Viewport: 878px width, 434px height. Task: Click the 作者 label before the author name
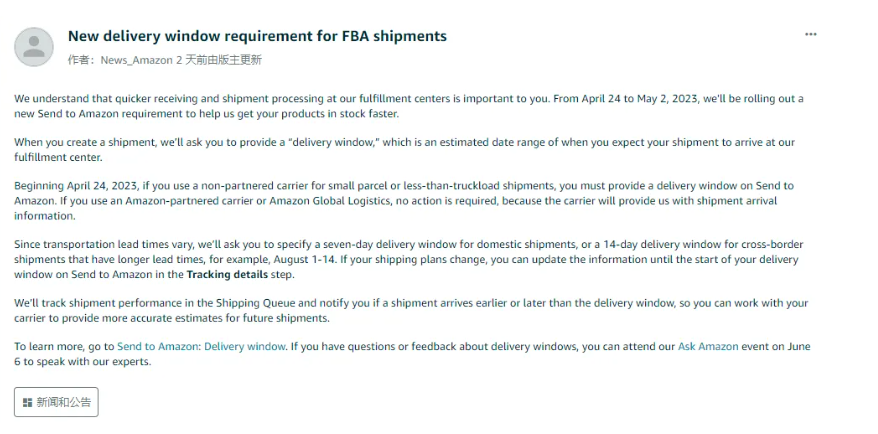(83, 60)
